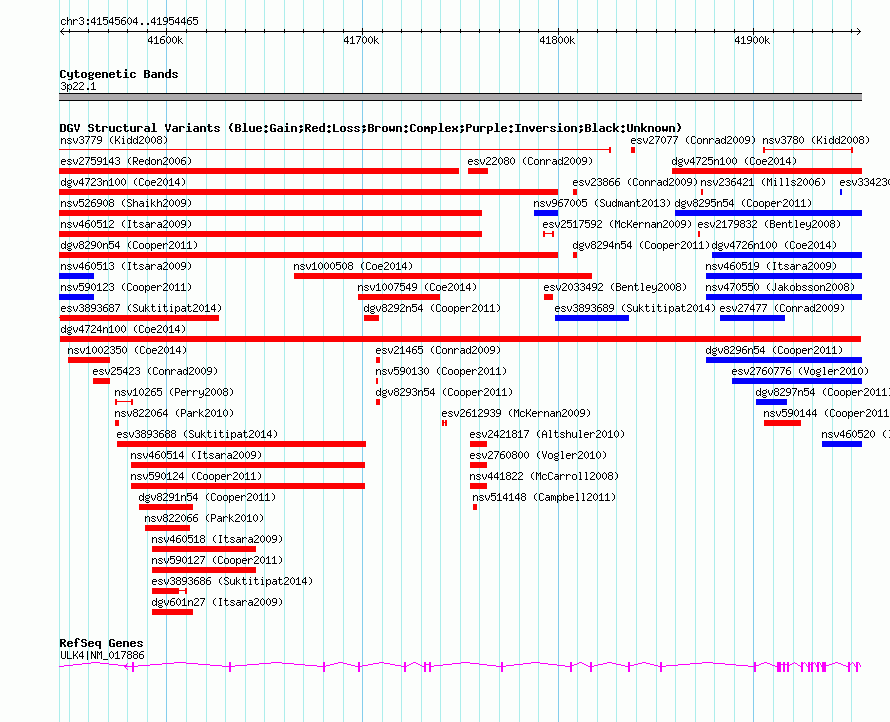The image size is (890, 722).
Task: Open the esv3893687 (Suktitipat2014) label
Action: (141, 308)
